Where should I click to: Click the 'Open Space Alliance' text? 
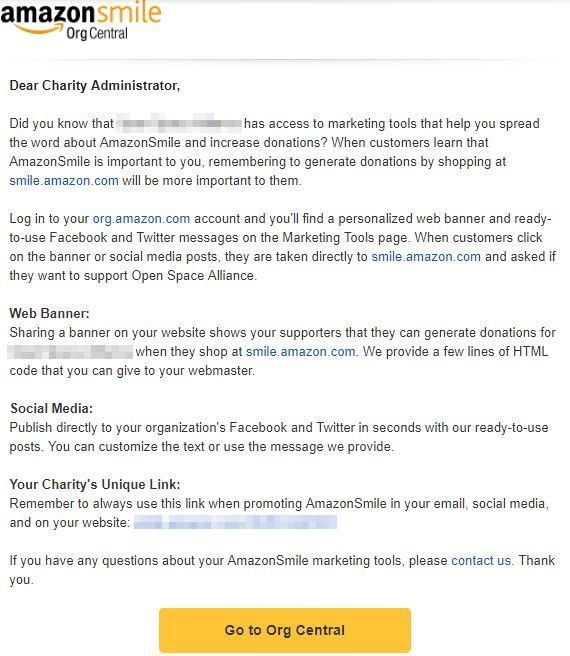[x=193, y=276]
